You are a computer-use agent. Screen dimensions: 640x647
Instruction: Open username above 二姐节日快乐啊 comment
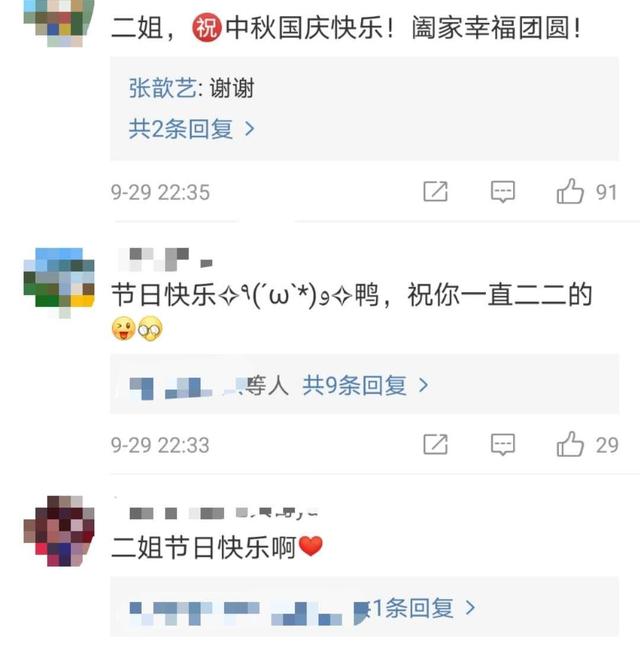pyautogui.click(x=223, y=513)
